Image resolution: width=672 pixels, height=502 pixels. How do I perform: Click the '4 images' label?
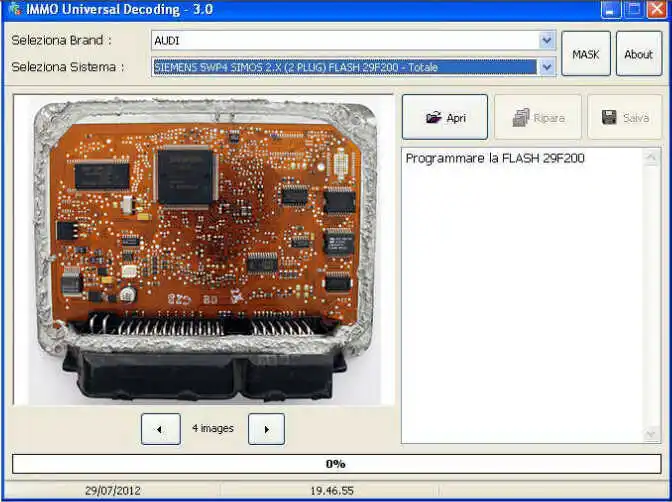(x=213, y=428)
